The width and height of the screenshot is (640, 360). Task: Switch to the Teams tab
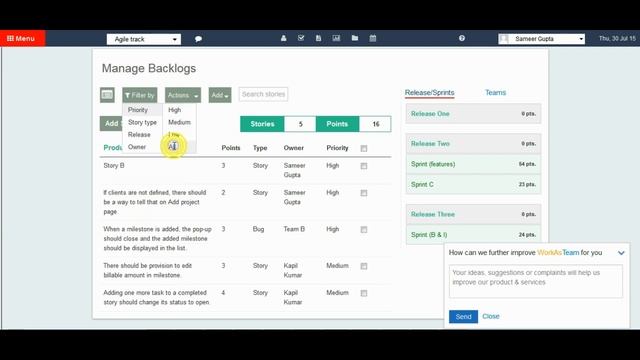496,93
